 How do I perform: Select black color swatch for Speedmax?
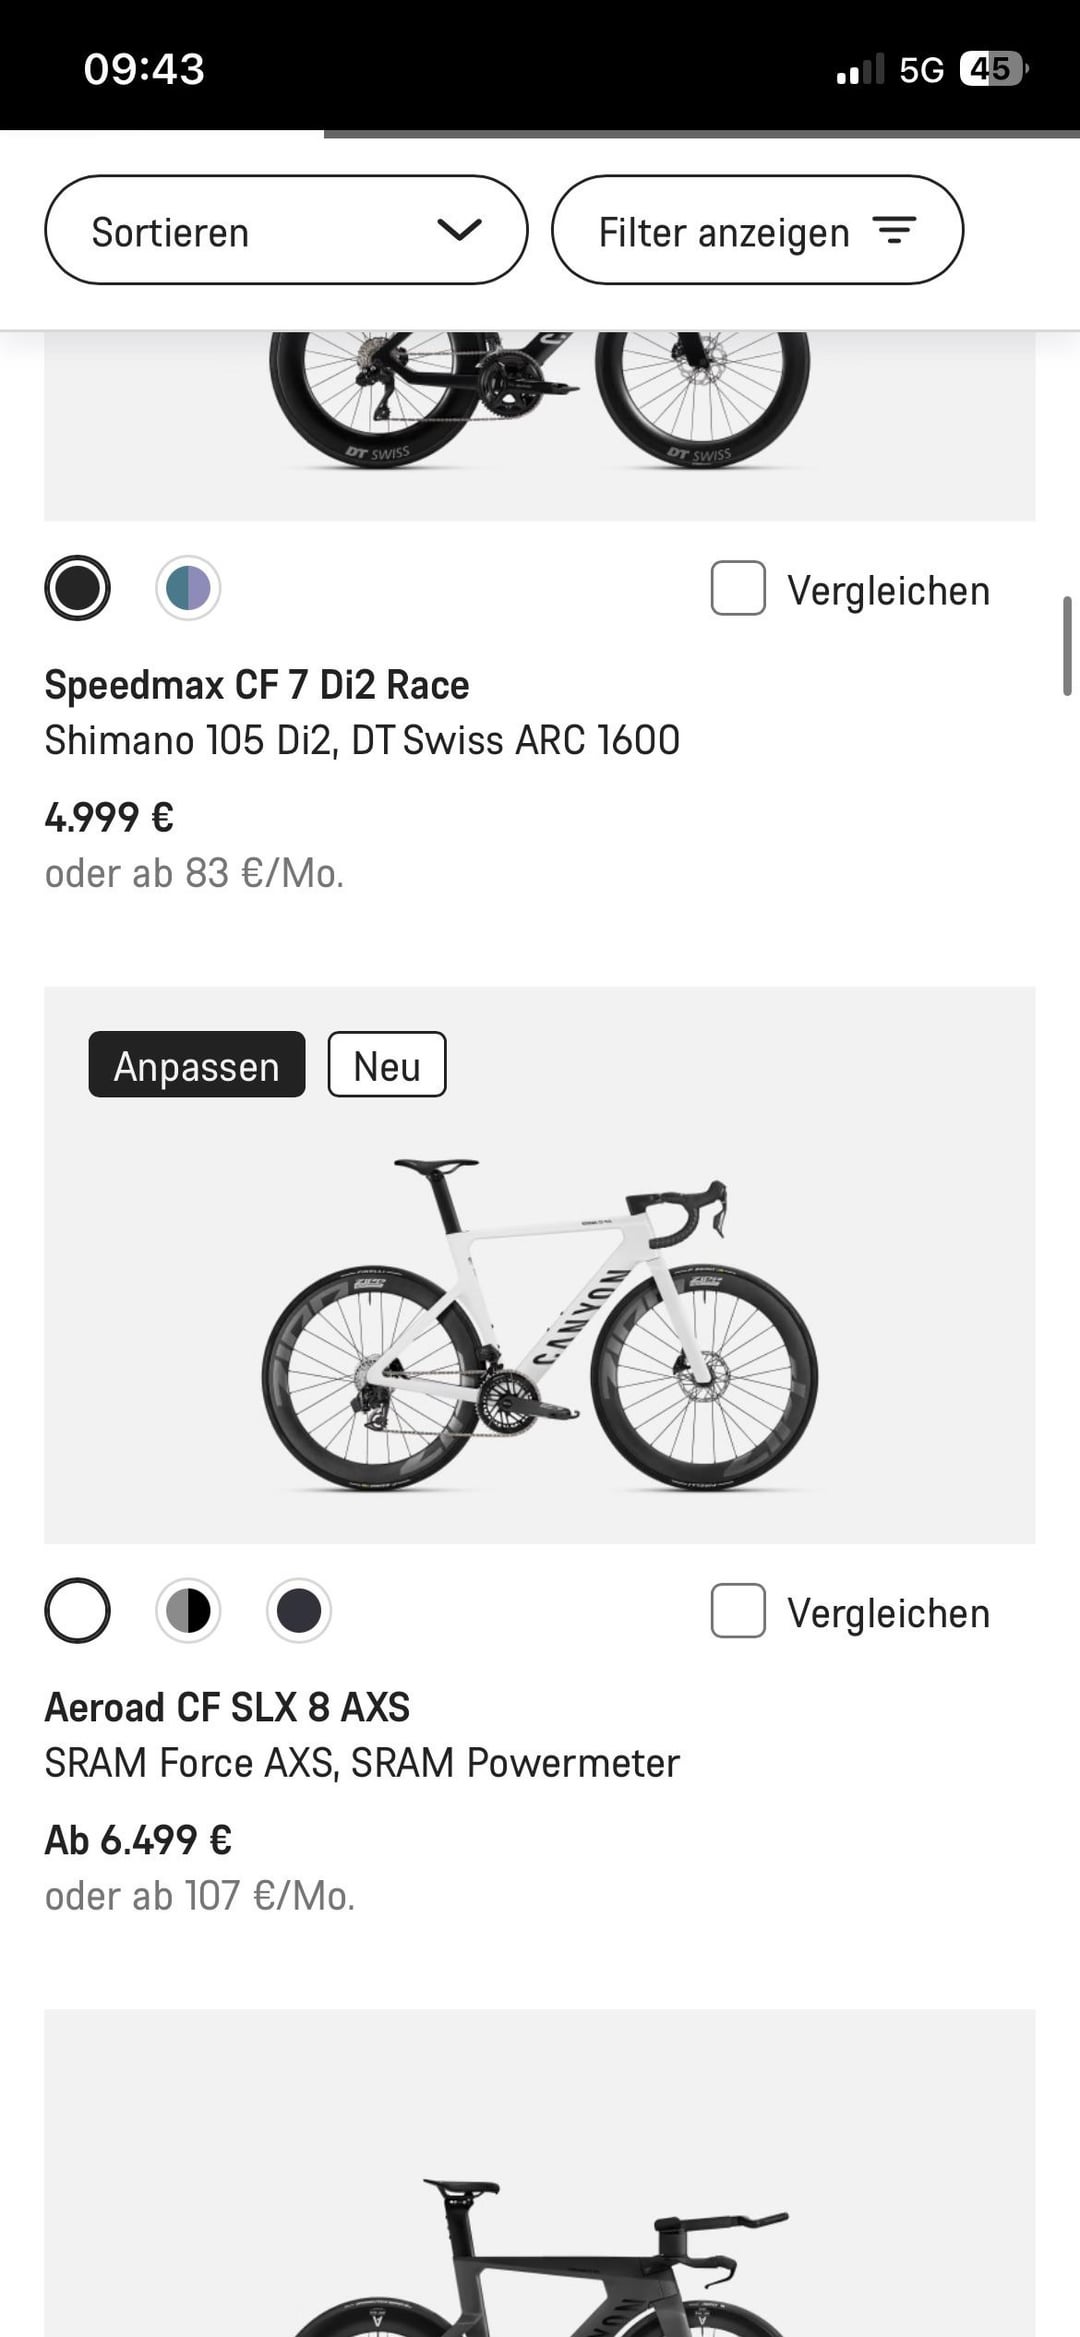[x=77, y=588]
